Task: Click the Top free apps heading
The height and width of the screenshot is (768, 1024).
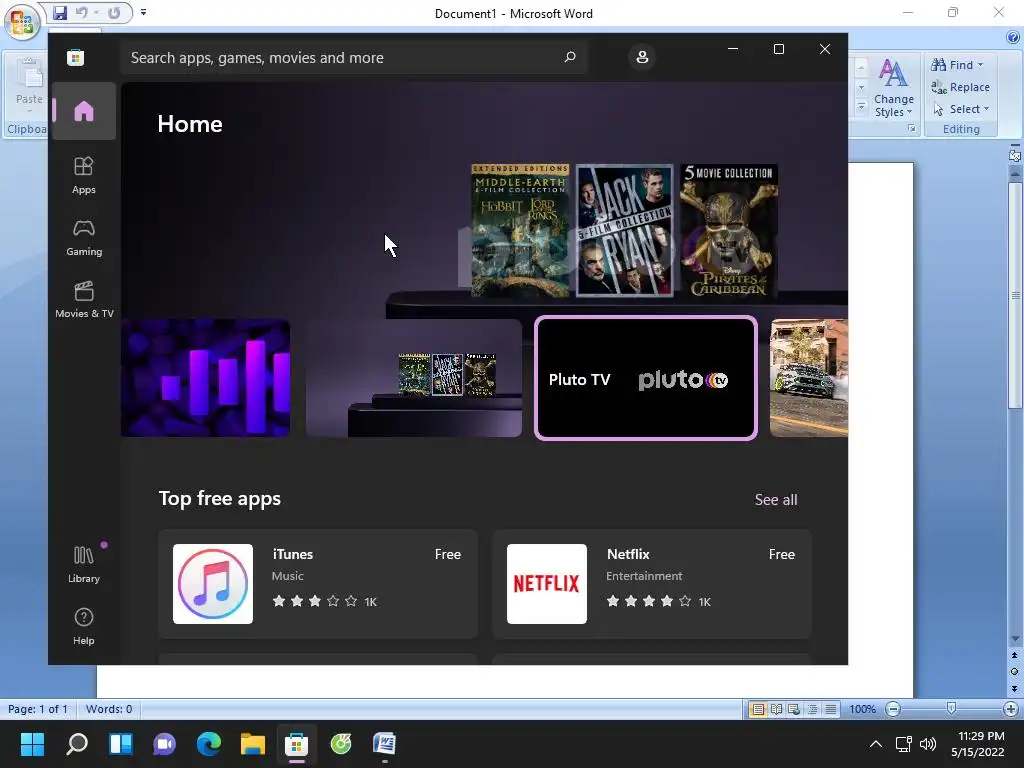Action: (x=219, y=499)
